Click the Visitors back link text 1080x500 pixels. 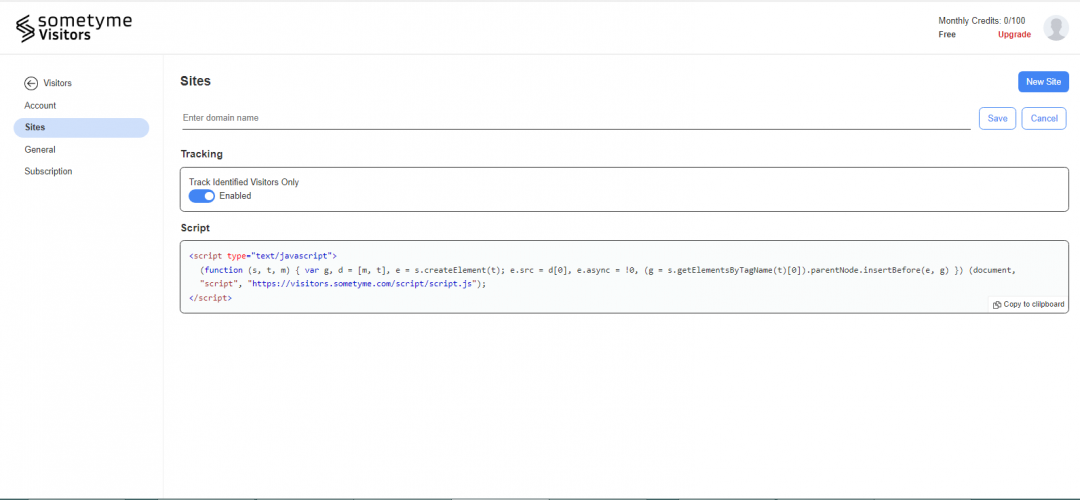pos(57,83)
